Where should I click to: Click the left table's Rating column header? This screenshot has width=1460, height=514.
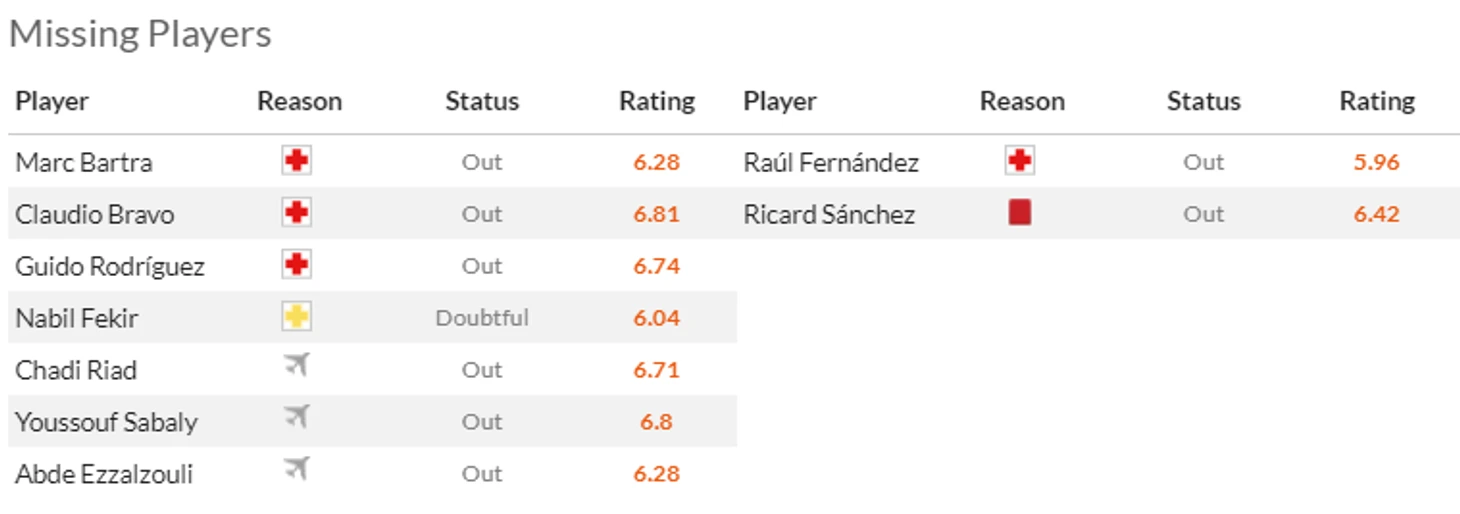coord(657,101)
